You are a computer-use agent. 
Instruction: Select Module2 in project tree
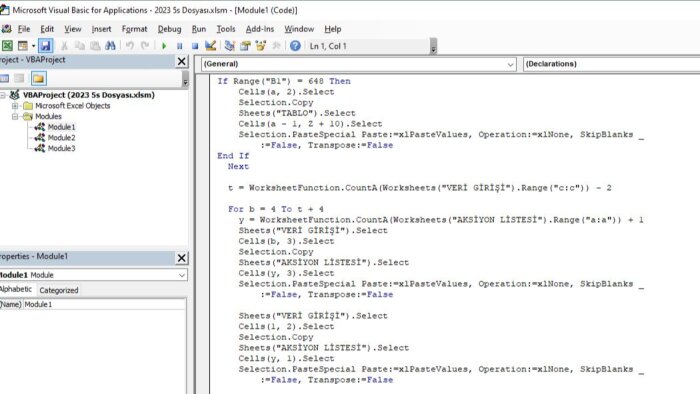pos(62,138)
